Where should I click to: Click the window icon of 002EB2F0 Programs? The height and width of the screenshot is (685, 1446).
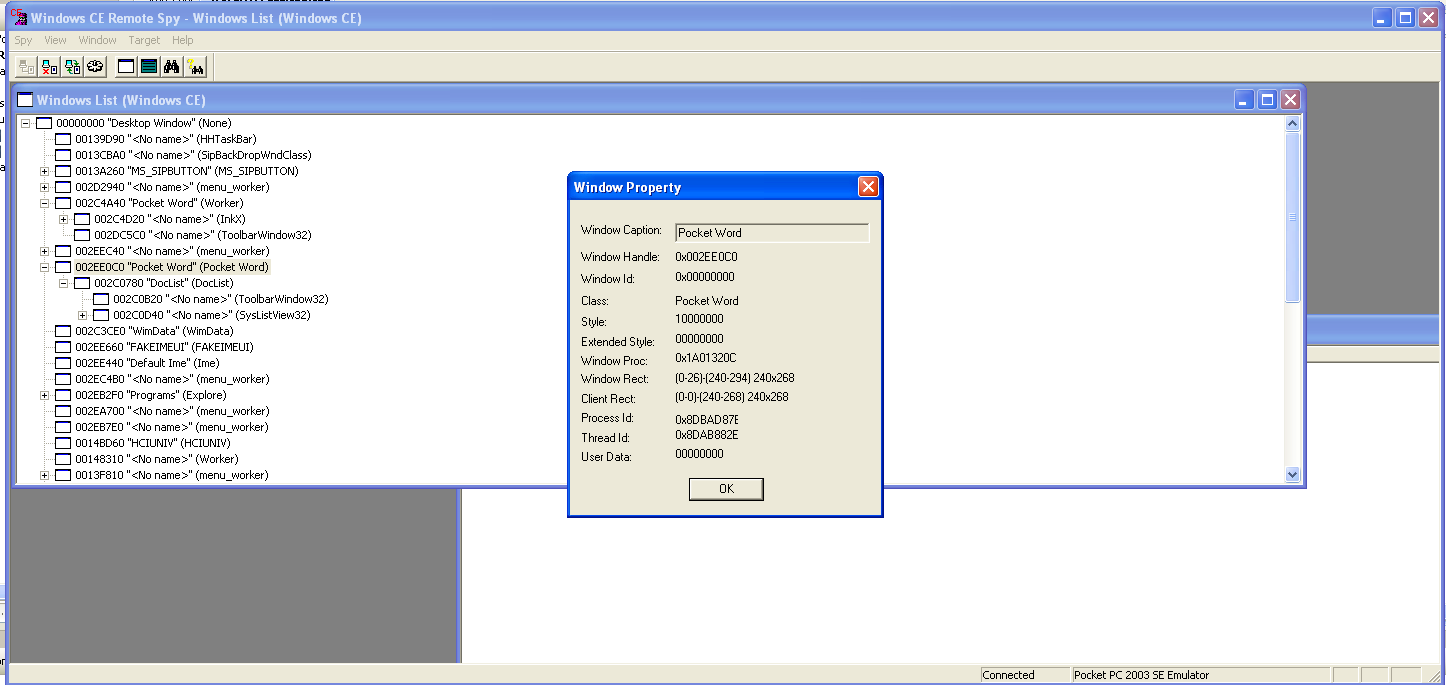pyautogui.click(x=63, y=395)
